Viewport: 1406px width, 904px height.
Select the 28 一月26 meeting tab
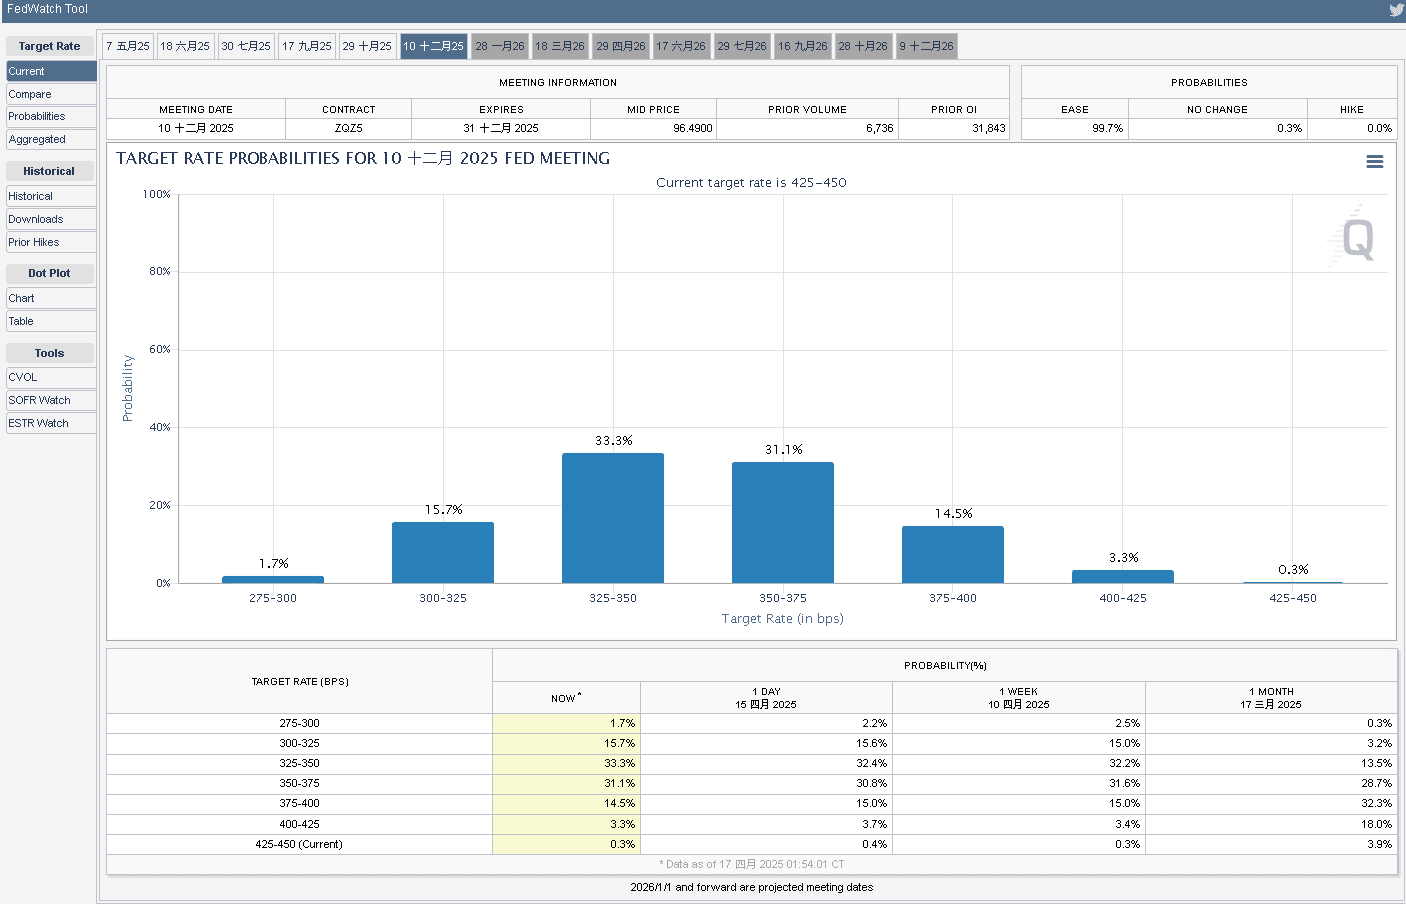(500, 46)
